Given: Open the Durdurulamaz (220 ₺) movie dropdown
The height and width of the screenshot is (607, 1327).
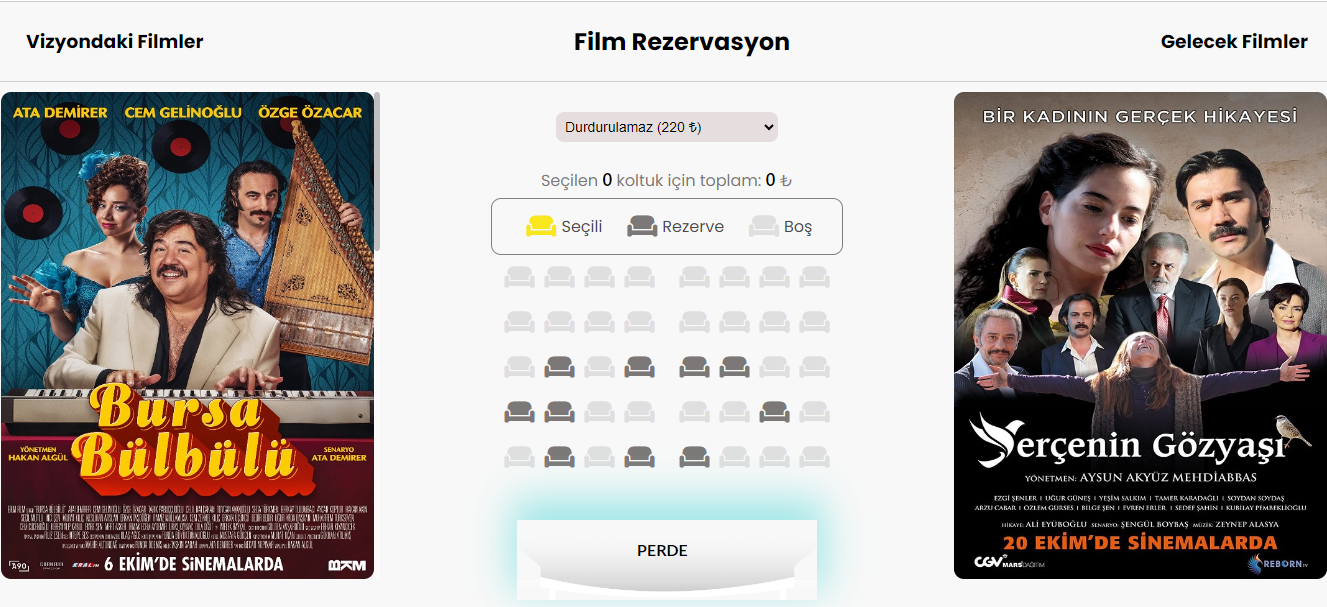Looking at the screenshot, I should (x=667, y=127).
